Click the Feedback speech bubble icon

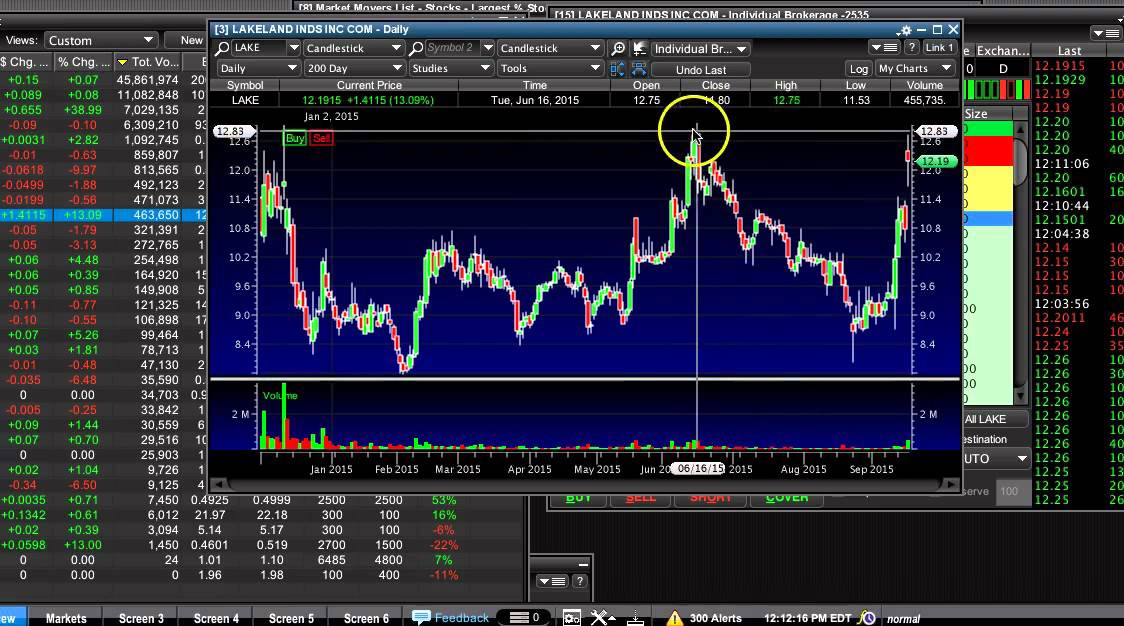tap(422, 617)
